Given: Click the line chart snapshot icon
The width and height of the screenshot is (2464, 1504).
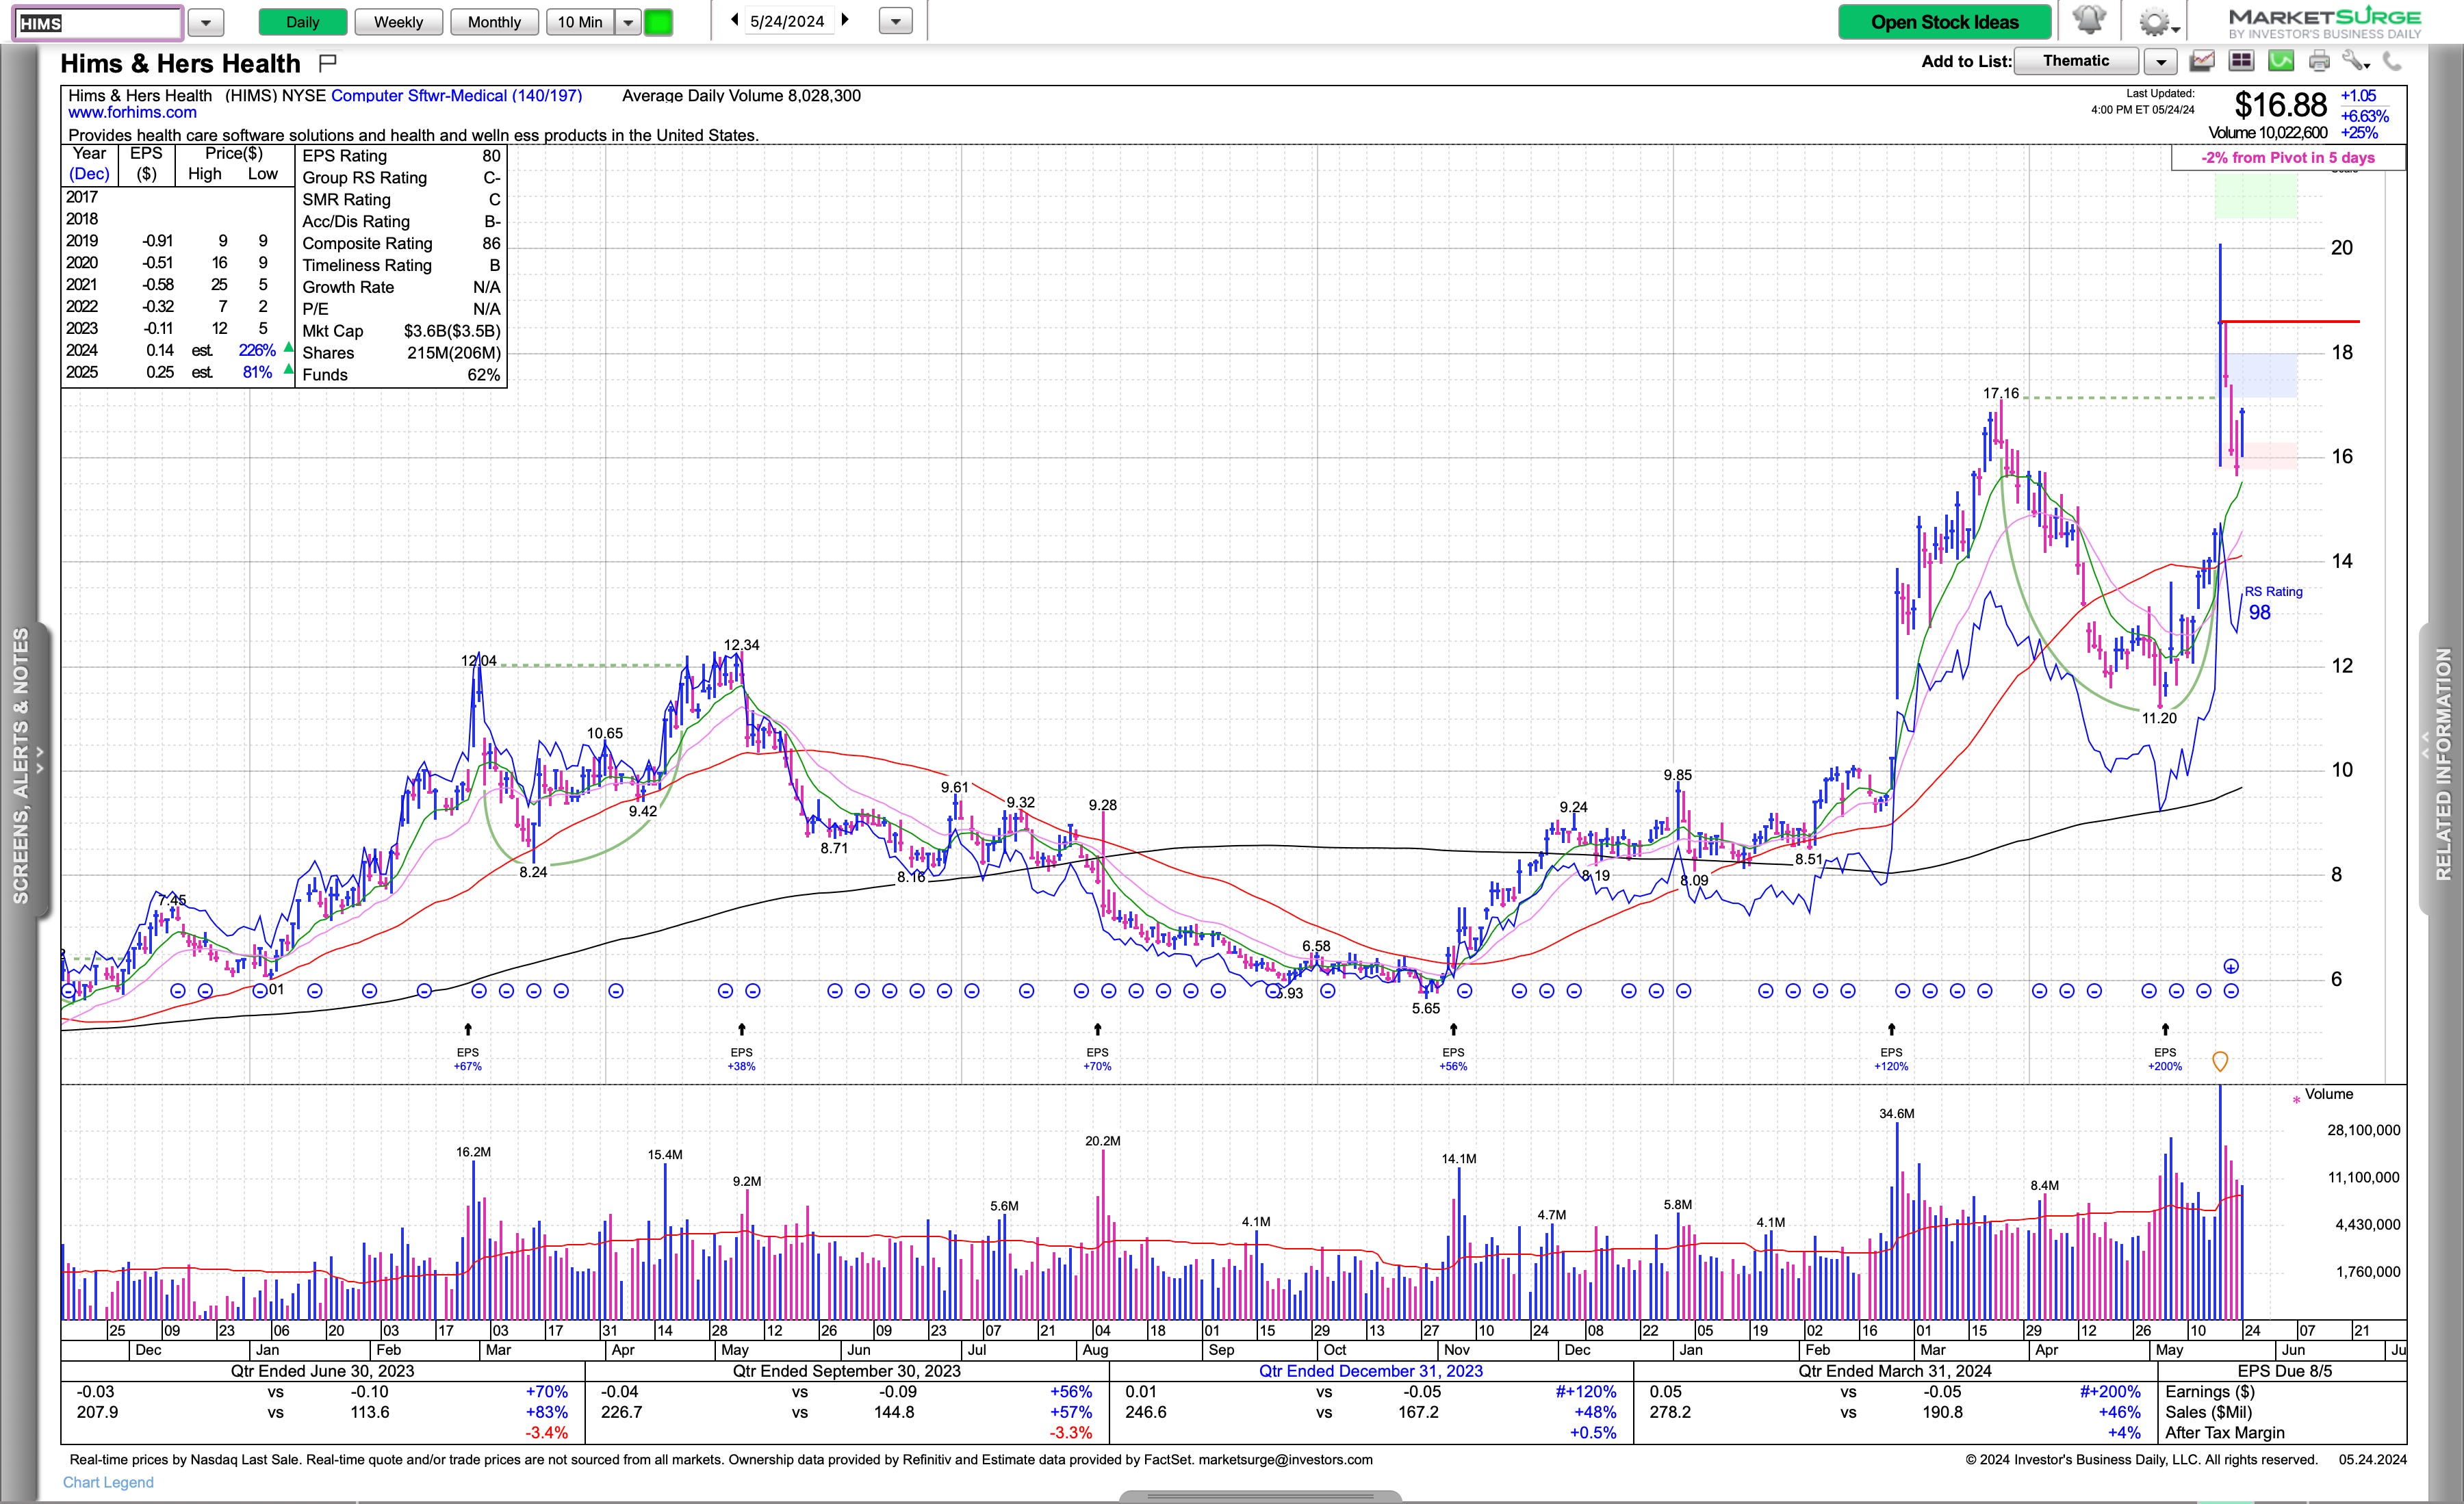Looking at the screenshot, I should [x=2202, y=62].
